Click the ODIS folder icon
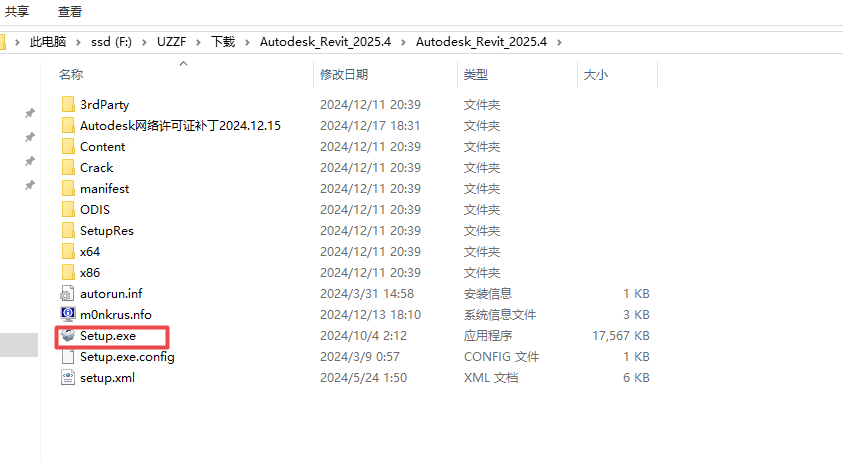Viewport: 843px width, 463px height. (x=68, y=210)
